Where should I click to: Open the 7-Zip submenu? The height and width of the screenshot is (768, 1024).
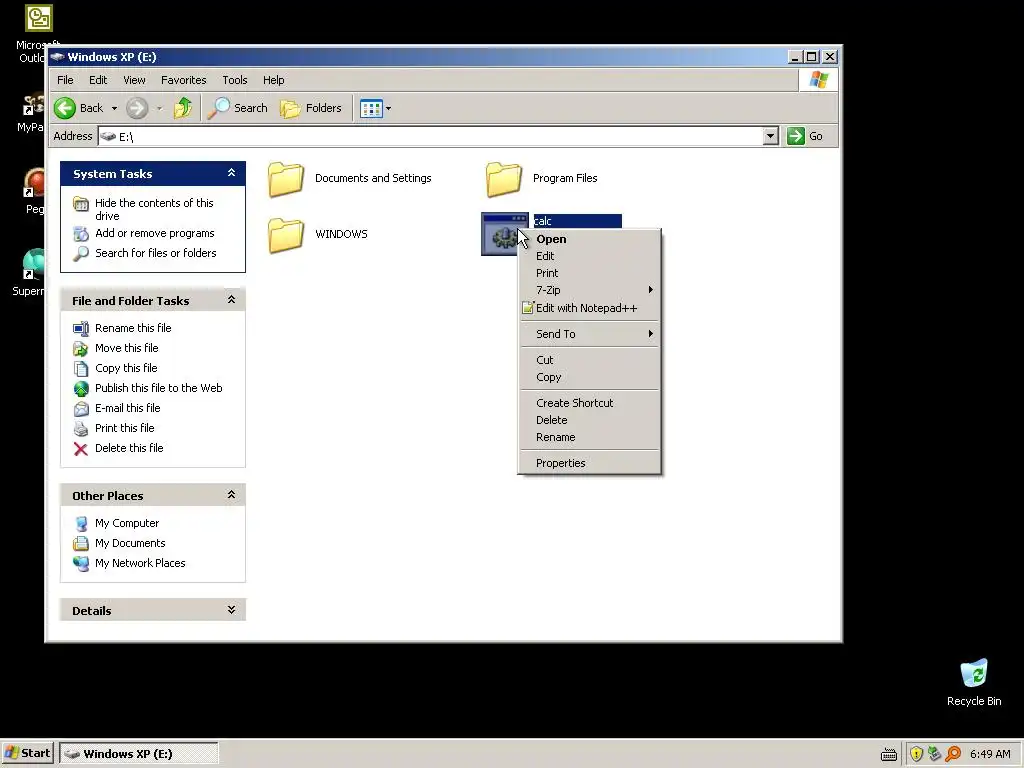click(x=589, y=290)
